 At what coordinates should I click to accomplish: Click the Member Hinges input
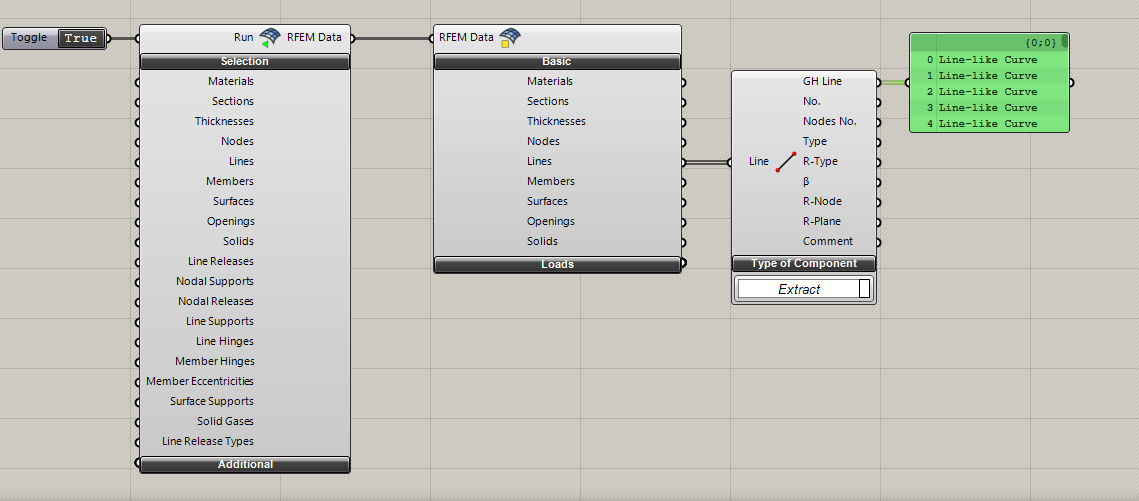click(215, 361)
